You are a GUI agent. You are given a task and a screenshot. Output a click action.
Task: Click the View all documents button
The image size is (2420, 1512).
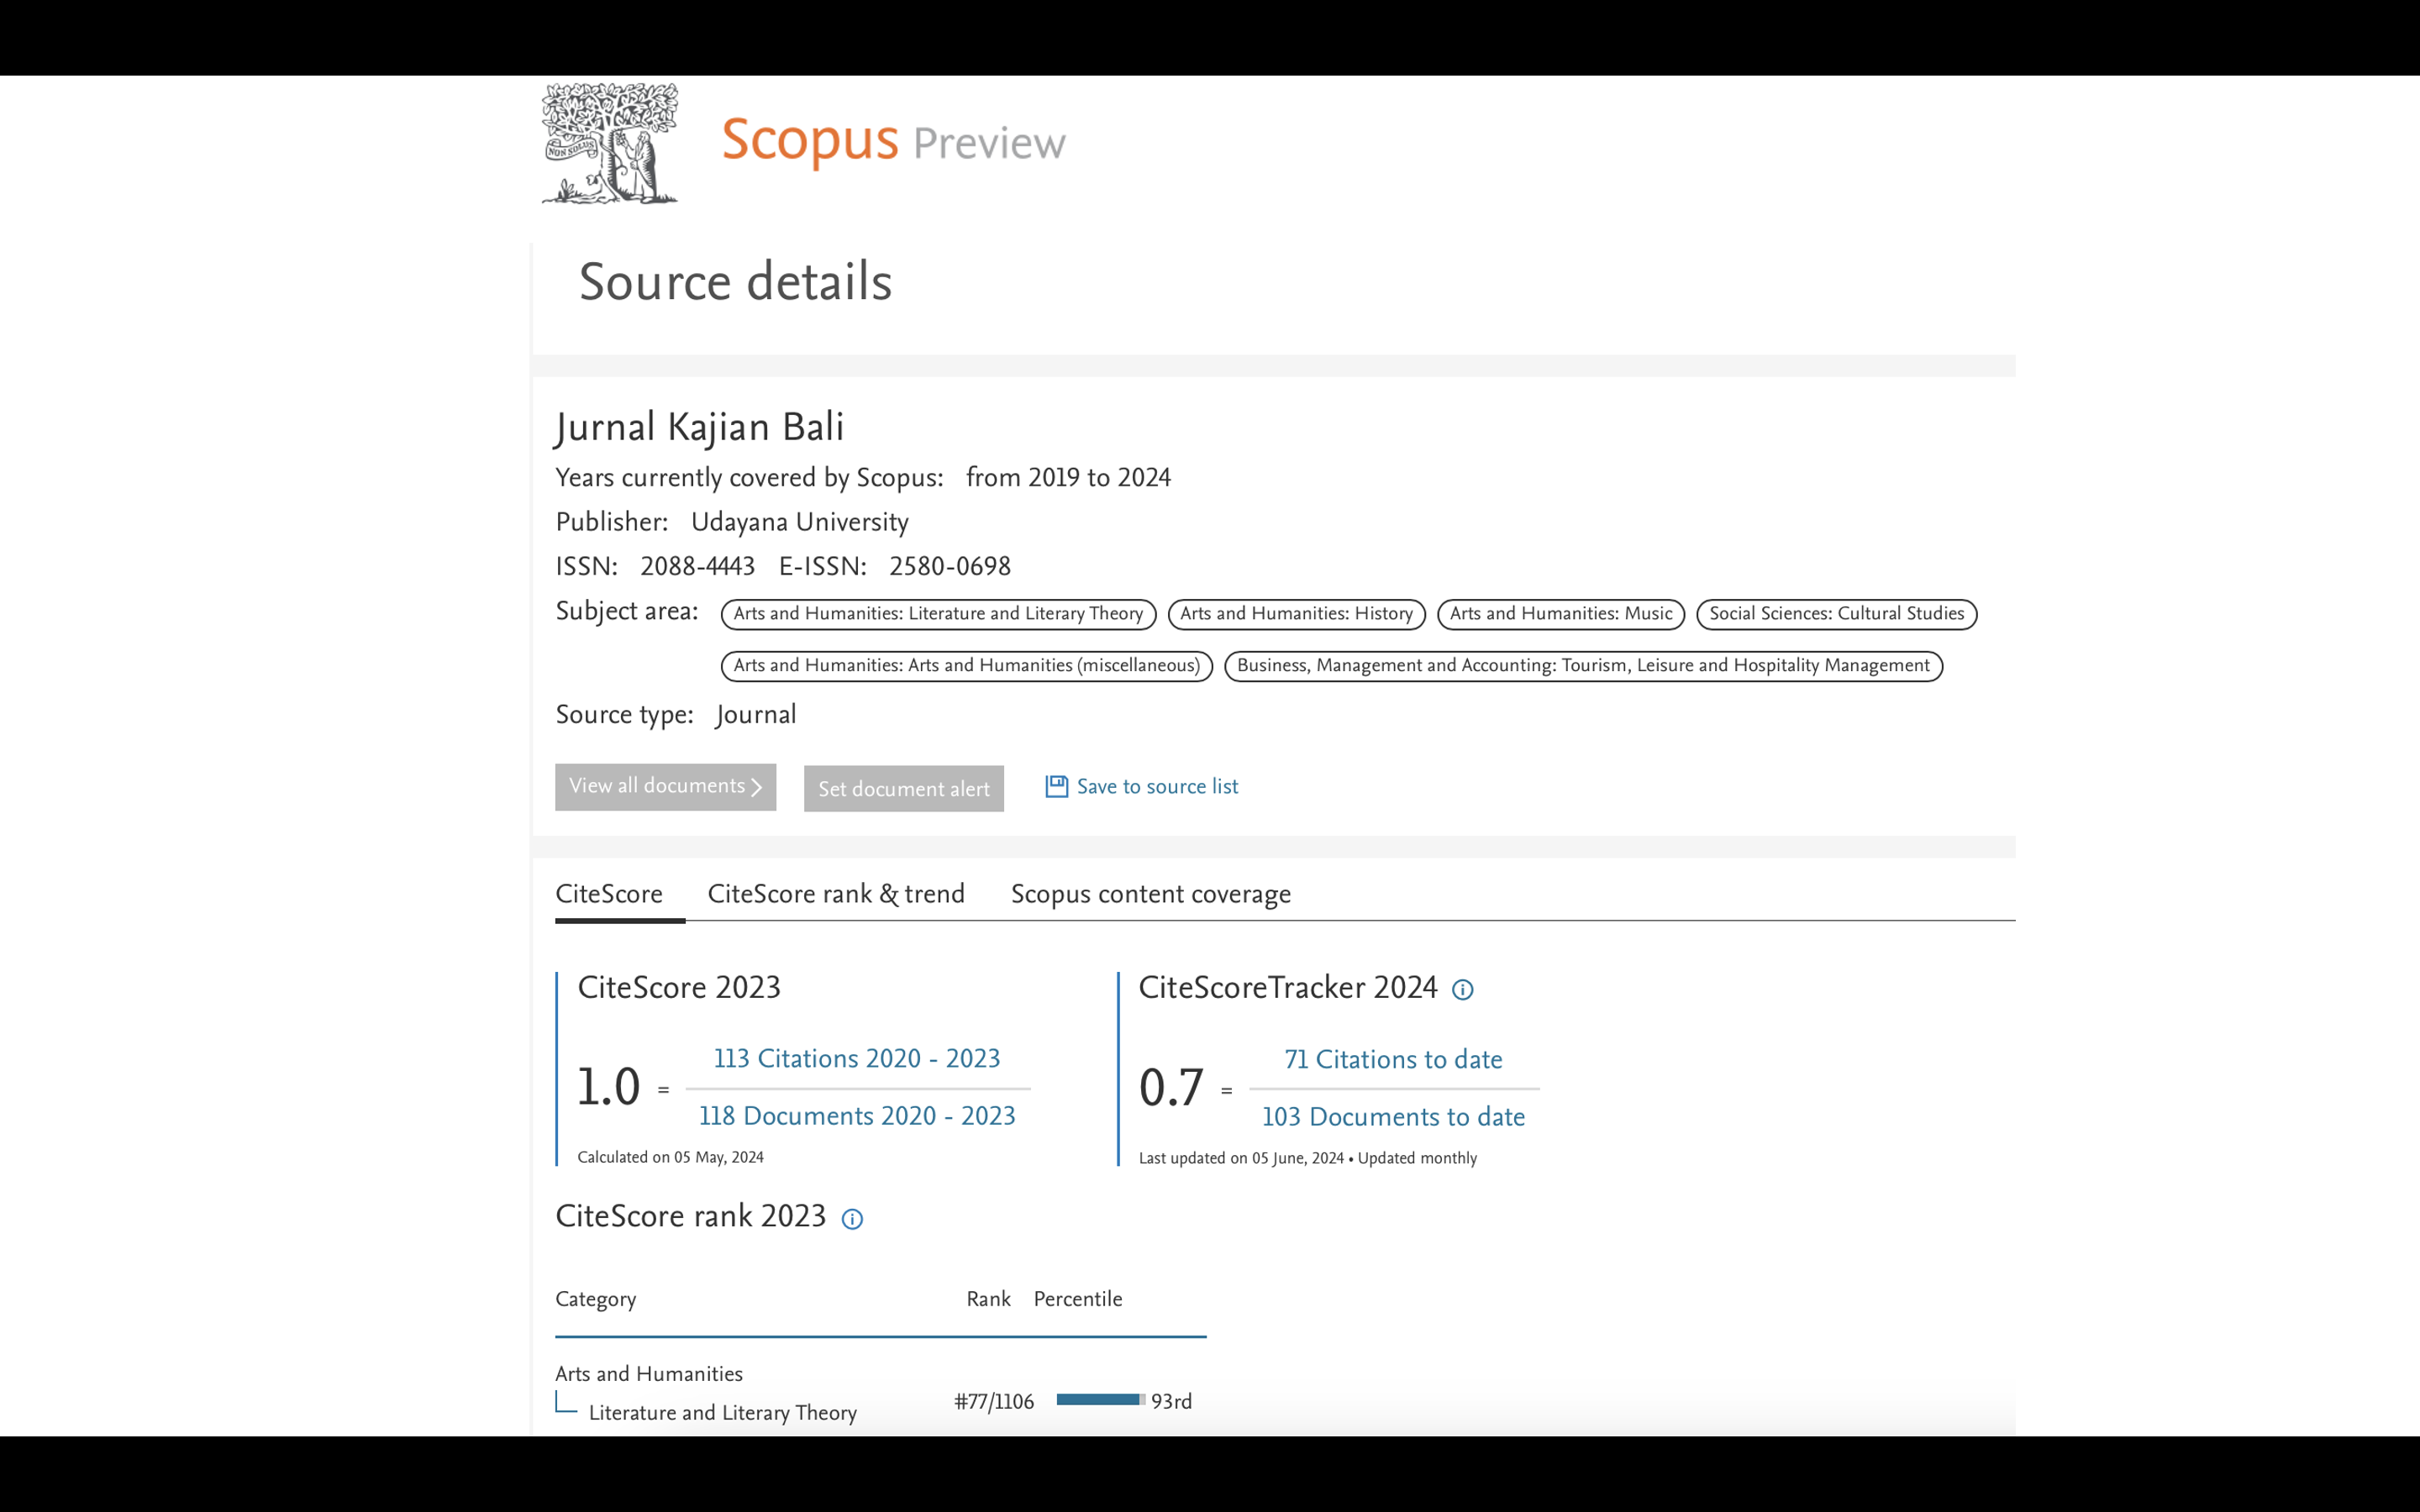click(x=665, y=787)
